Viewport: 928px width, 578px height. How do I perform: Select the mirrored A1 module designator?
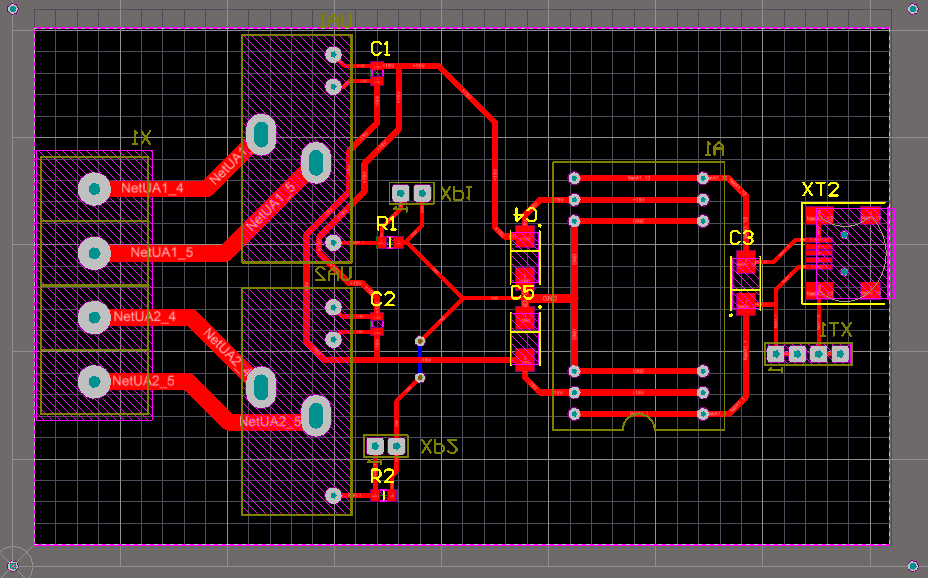point(714,148)
